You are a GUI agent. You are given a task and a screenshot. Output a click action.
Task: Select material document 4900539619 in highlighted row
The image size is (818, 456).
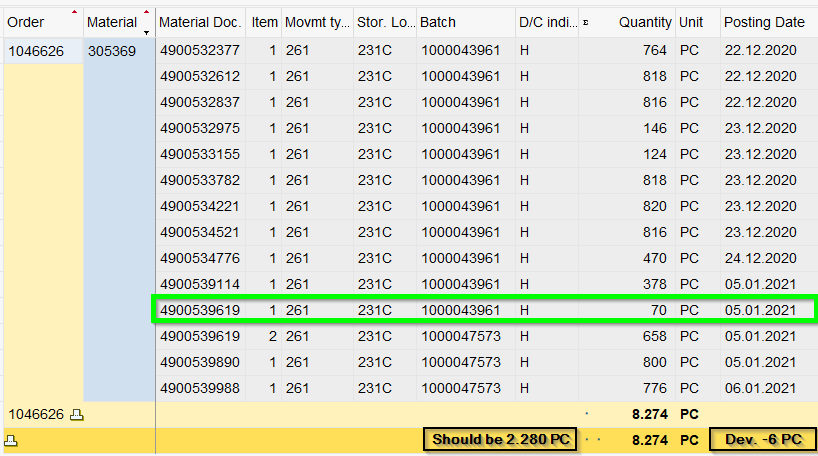[200, 310]
